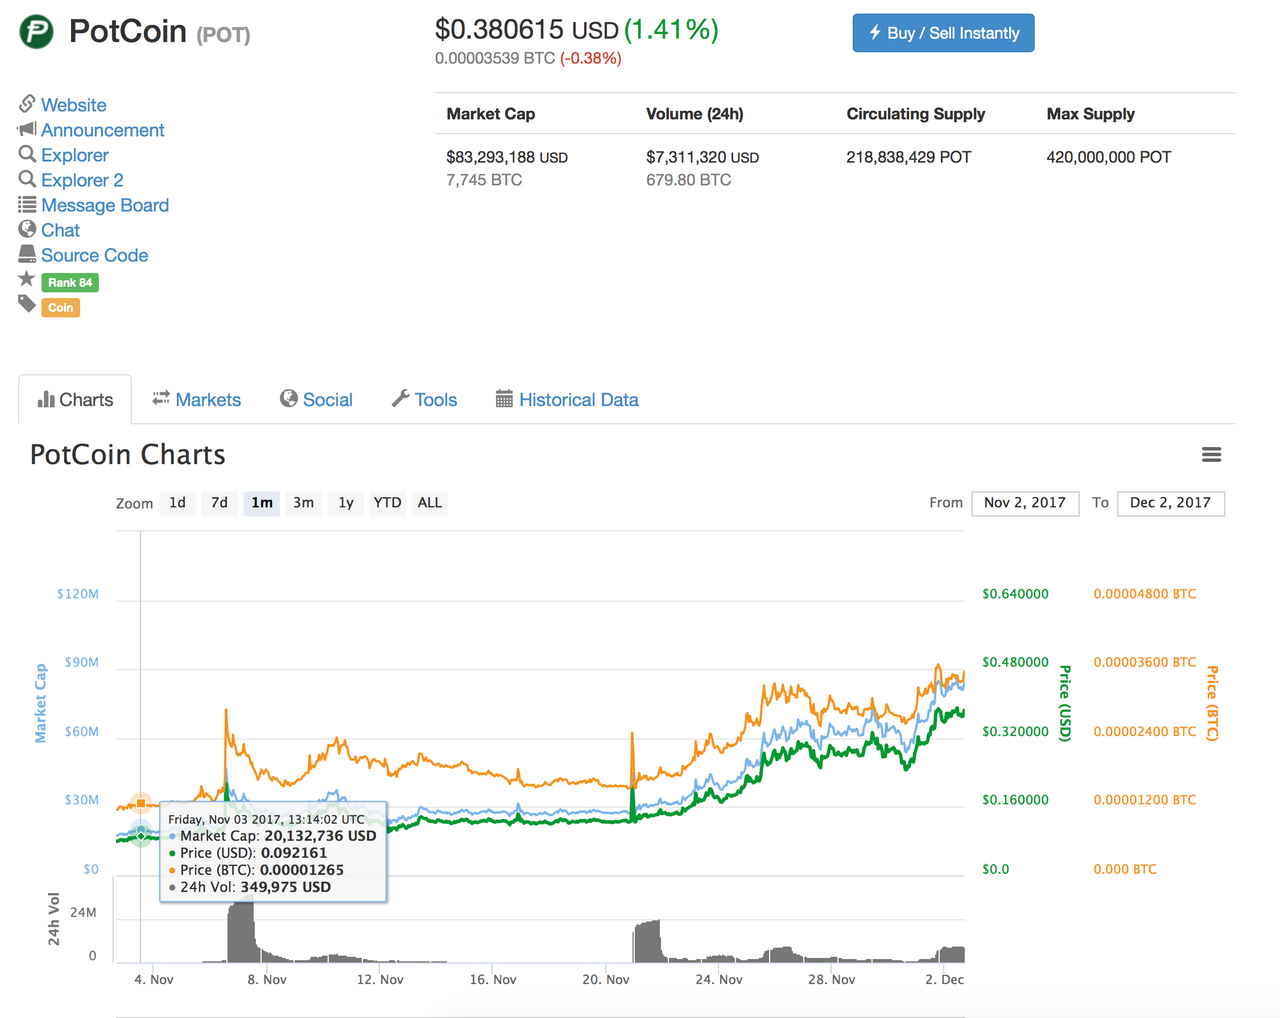Switch to the Markets tab

click(196, 400)
